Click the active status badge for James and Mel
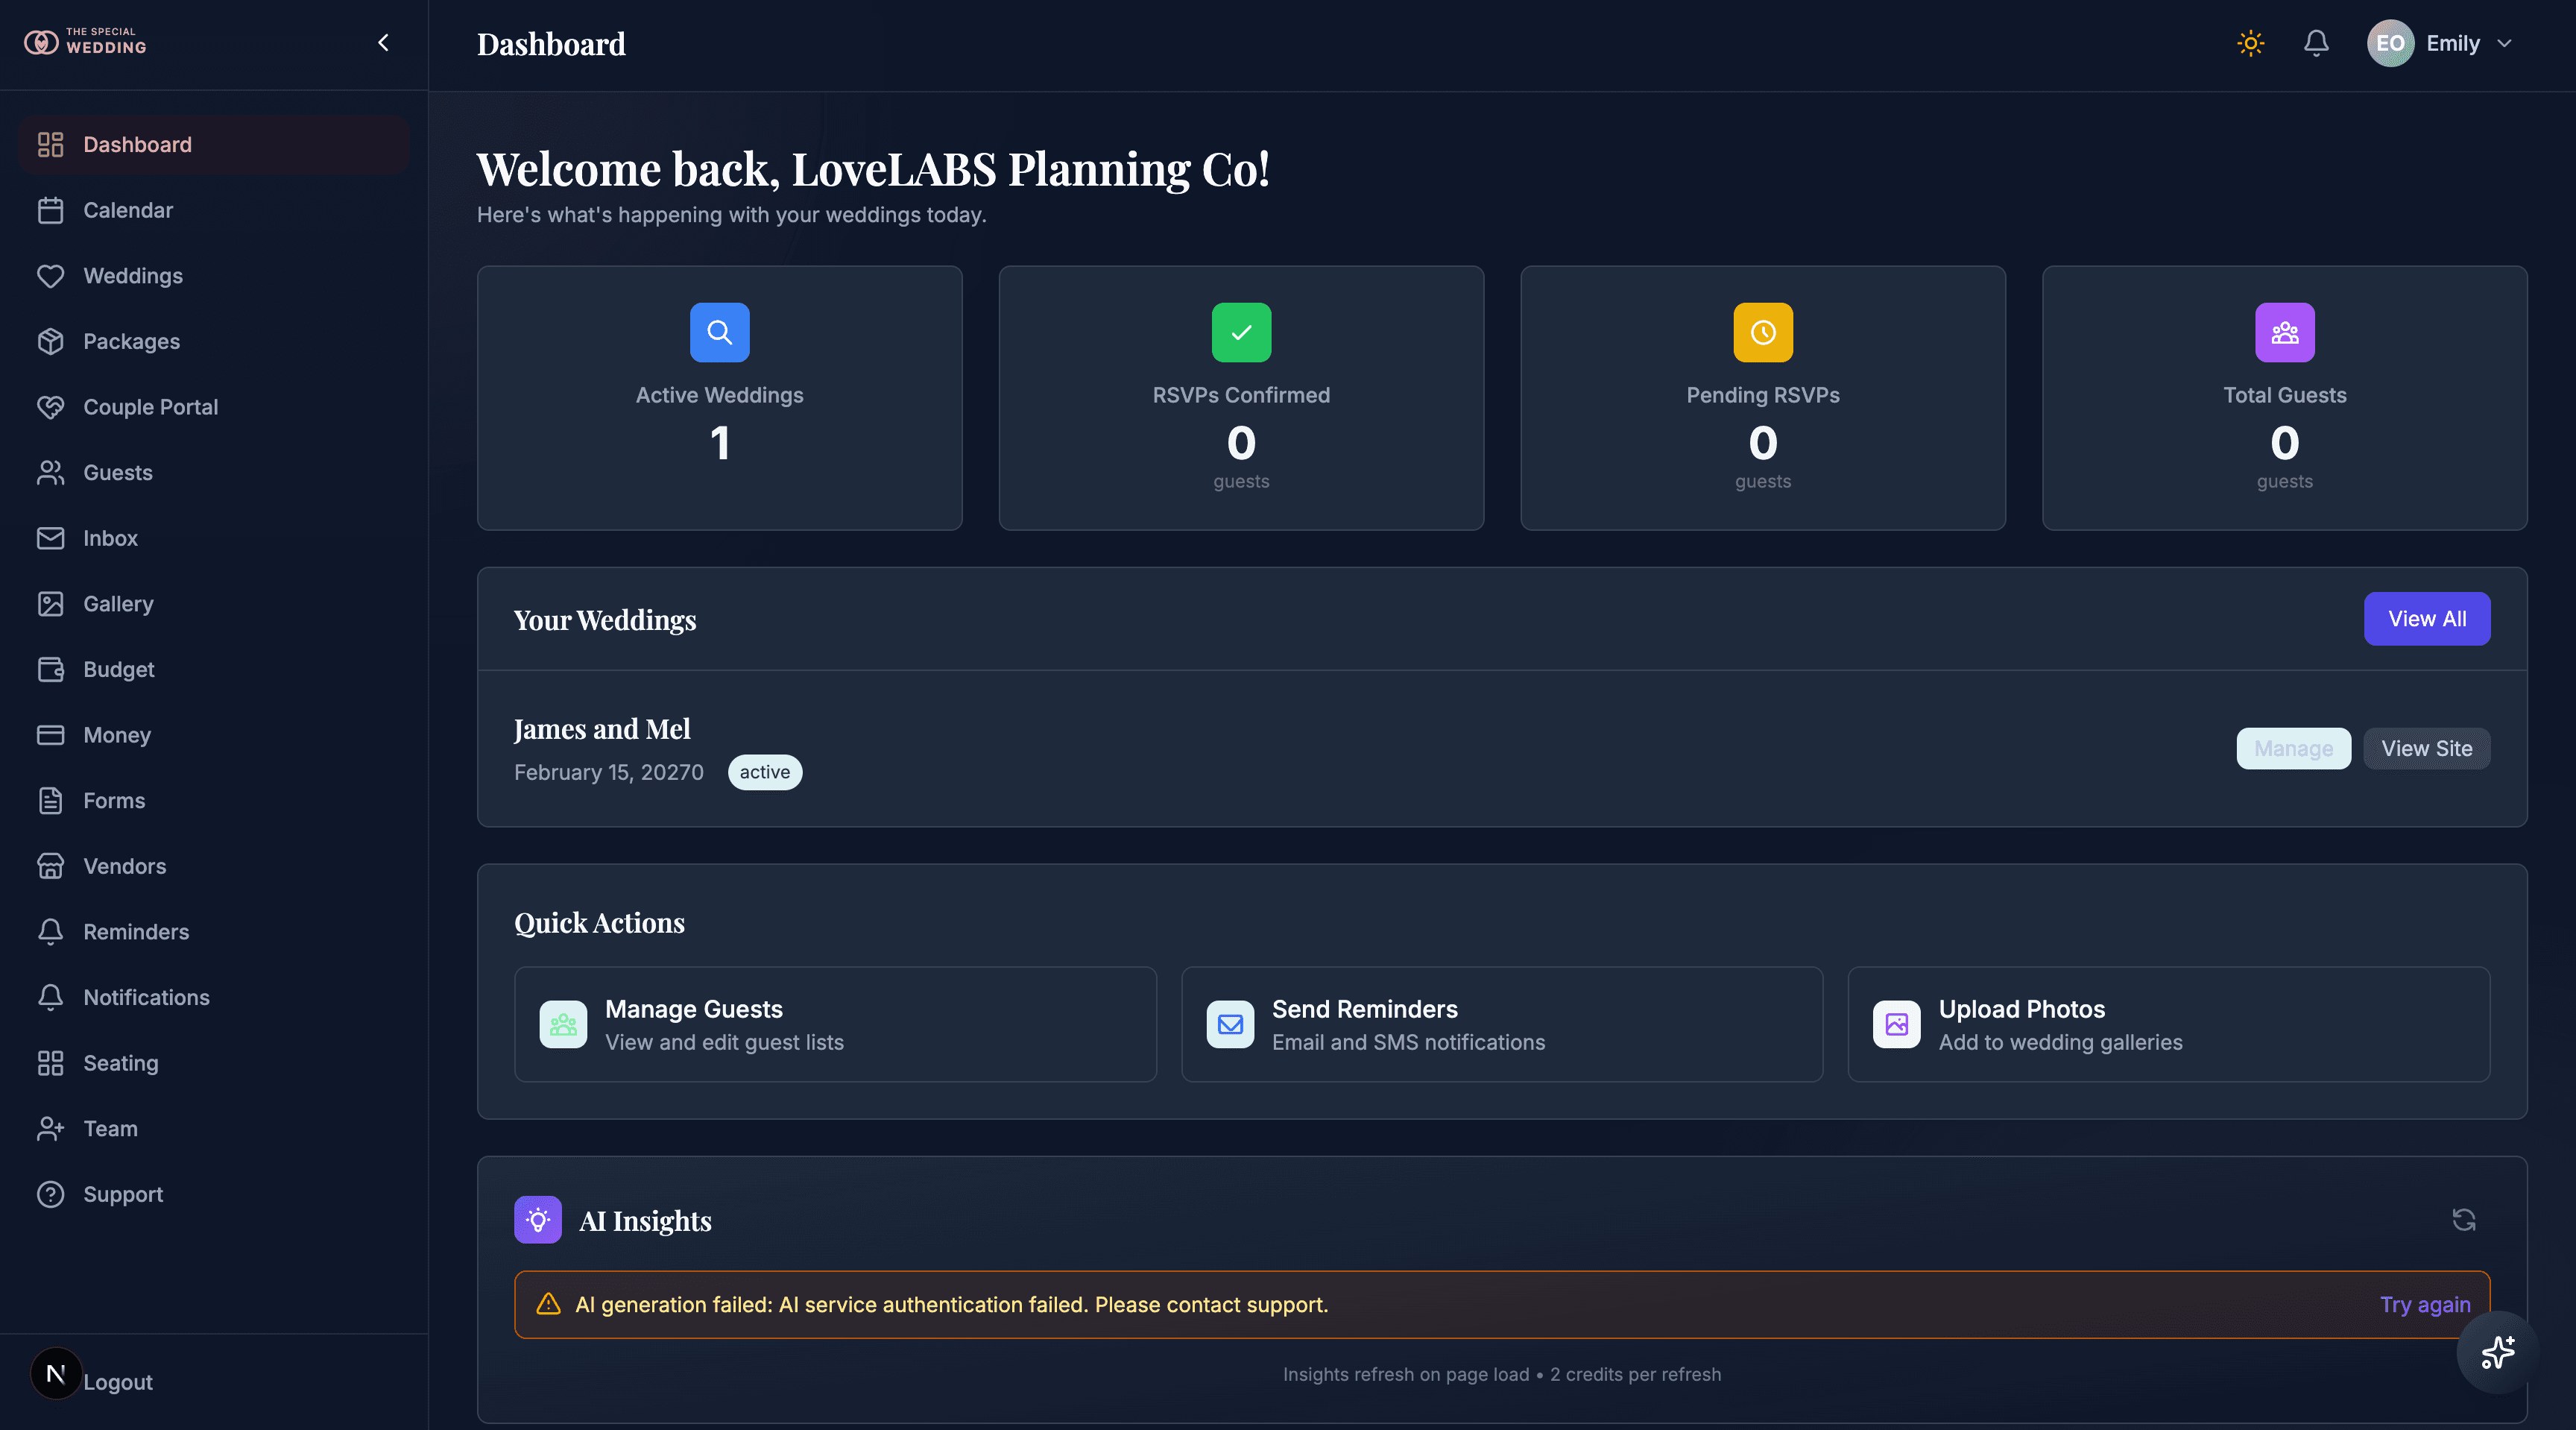 point(764,772)
